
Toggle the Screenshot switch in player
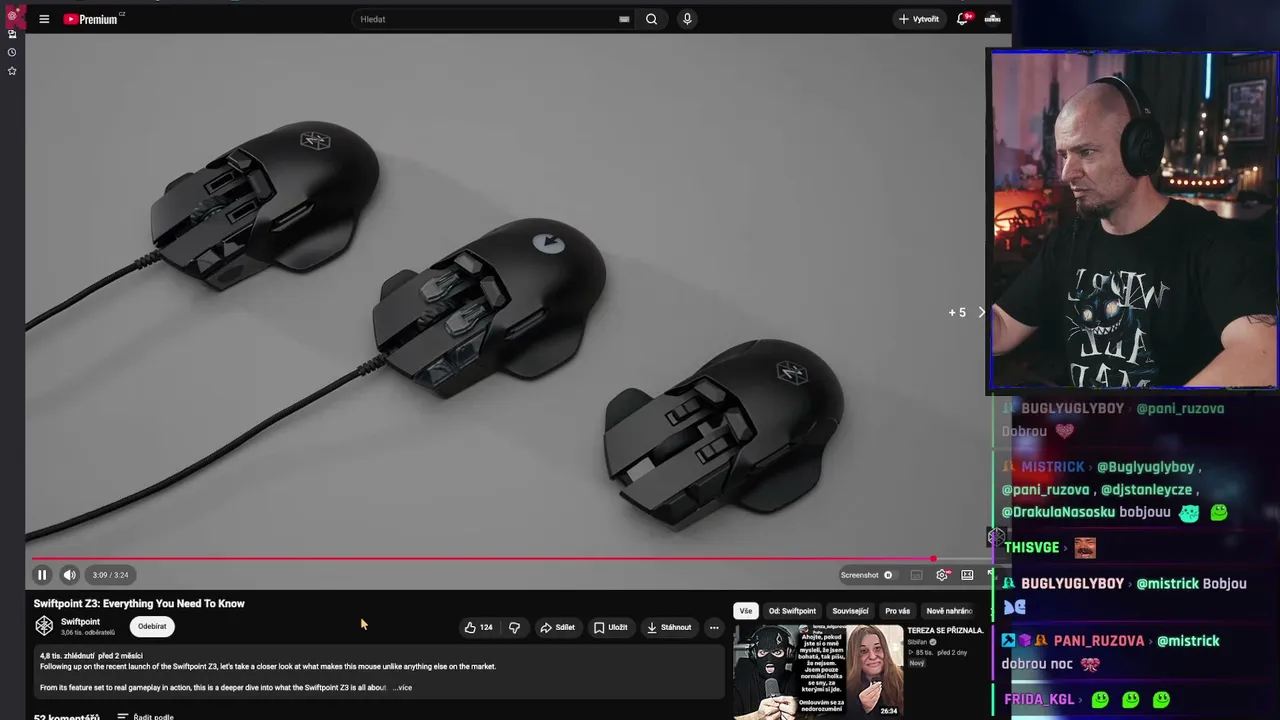pos(888,575)
